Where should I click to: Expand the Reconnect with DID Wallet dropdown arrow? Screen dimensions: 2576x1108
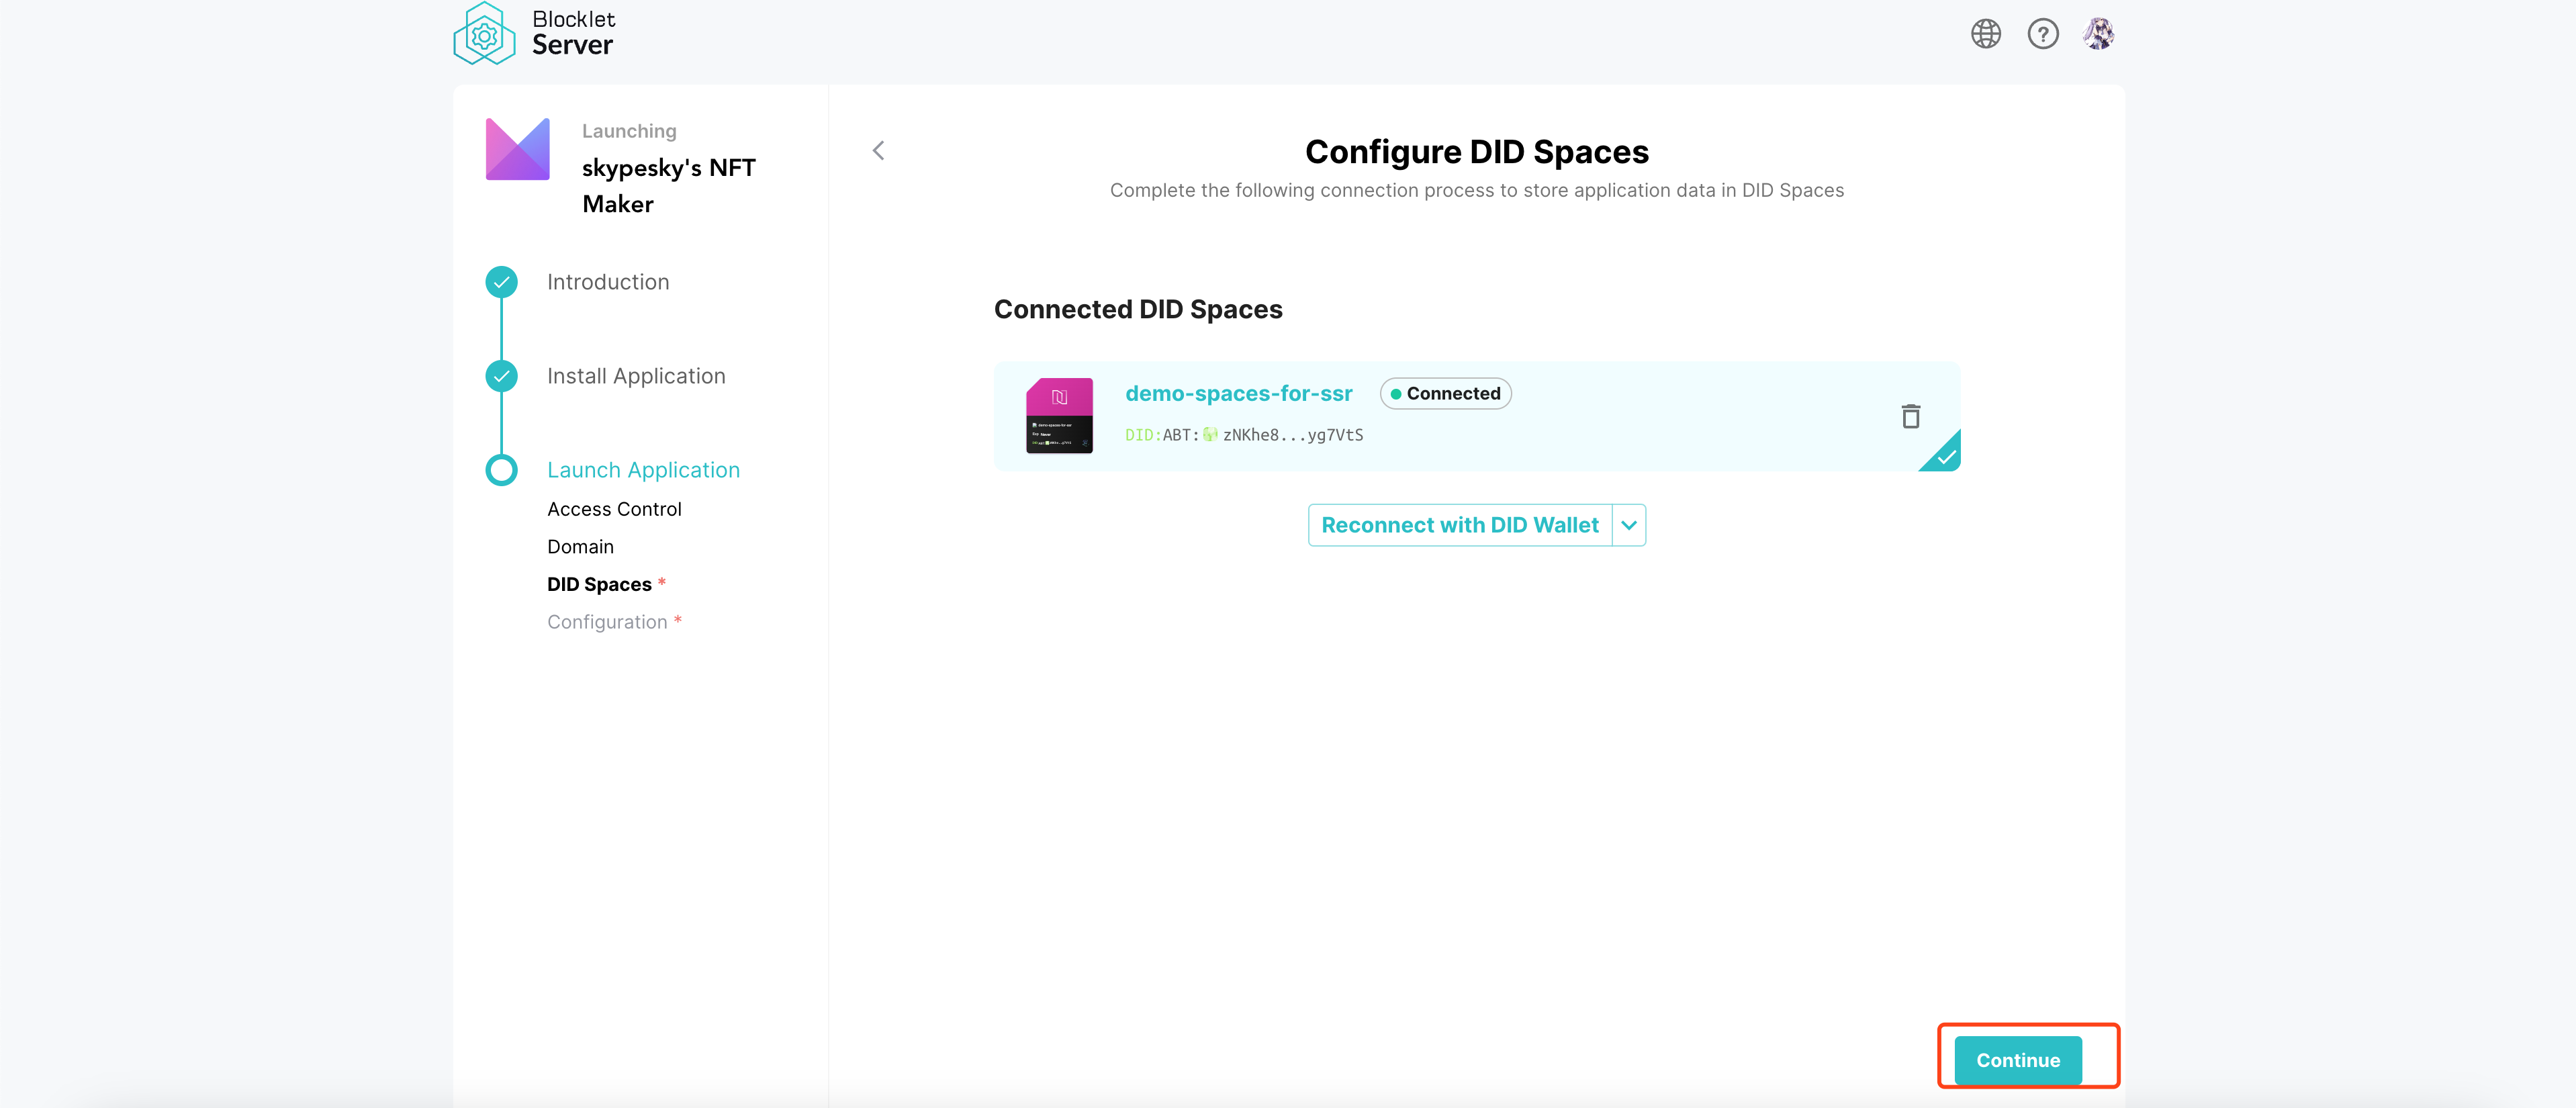1629,525
